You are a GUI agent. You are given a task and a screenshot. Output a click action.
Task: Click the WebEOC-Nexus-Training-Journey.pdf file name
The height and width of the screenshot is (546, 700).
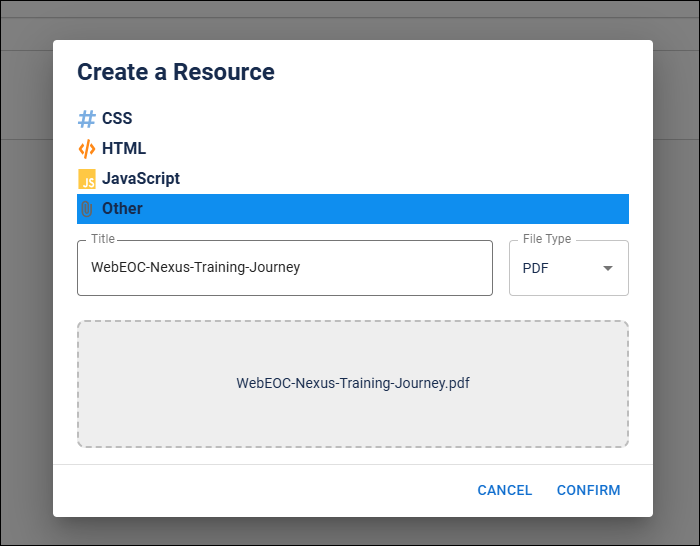pos(353,383)
